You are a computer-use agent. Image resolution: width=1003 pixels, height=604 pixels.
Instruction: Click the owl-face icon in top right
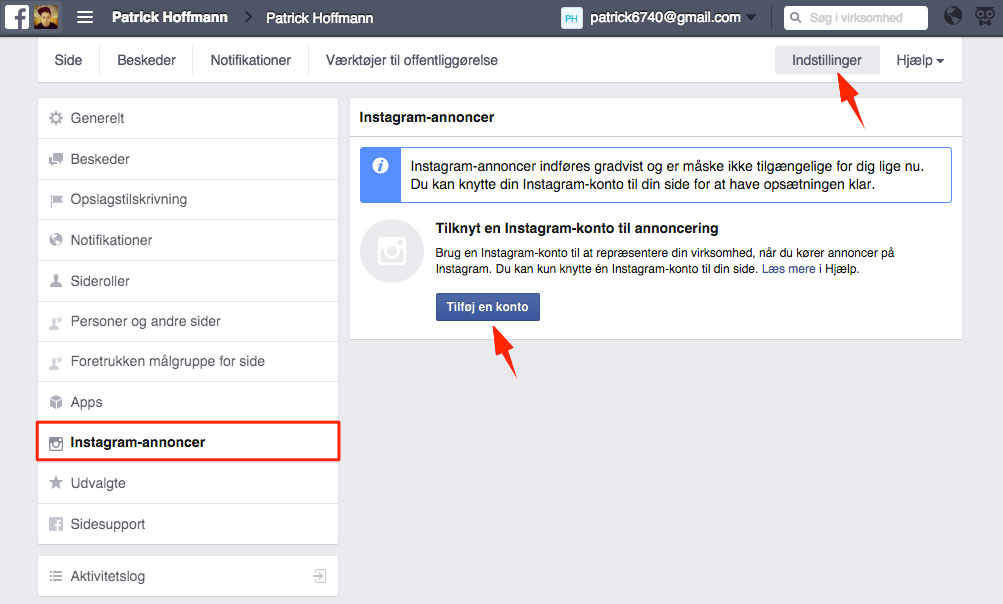pyautogui.click(x=984, y=17)
